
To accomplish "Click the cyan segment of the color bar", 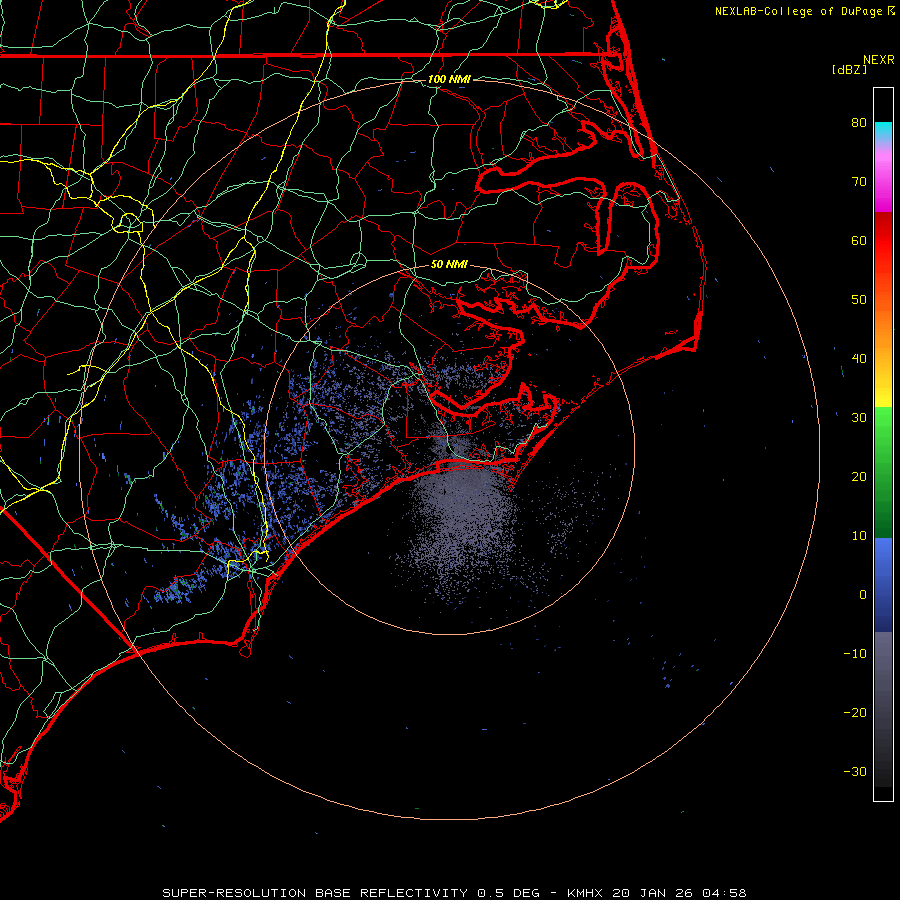I will [x=883, y=132].
